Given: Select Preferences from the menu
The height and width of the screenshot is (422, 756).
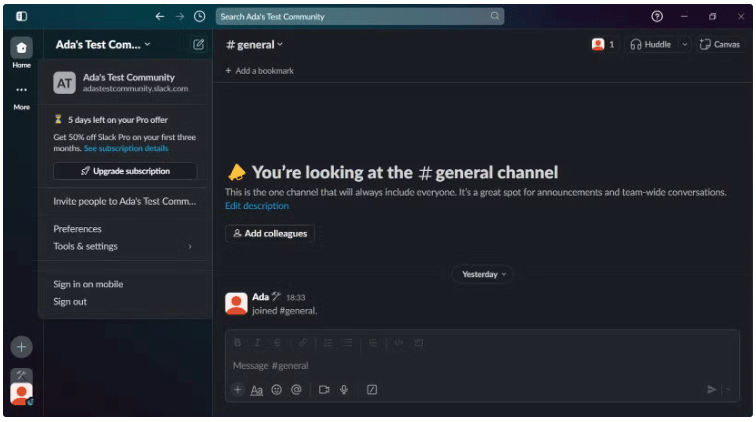Looking at the screenshot, I should point(77,229).
